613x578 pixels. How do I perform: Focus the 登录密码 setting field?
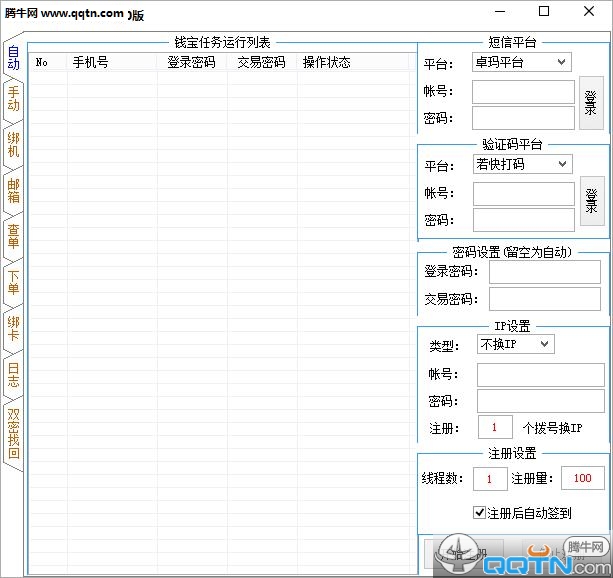pyautogui.click(x=545, y=272)
